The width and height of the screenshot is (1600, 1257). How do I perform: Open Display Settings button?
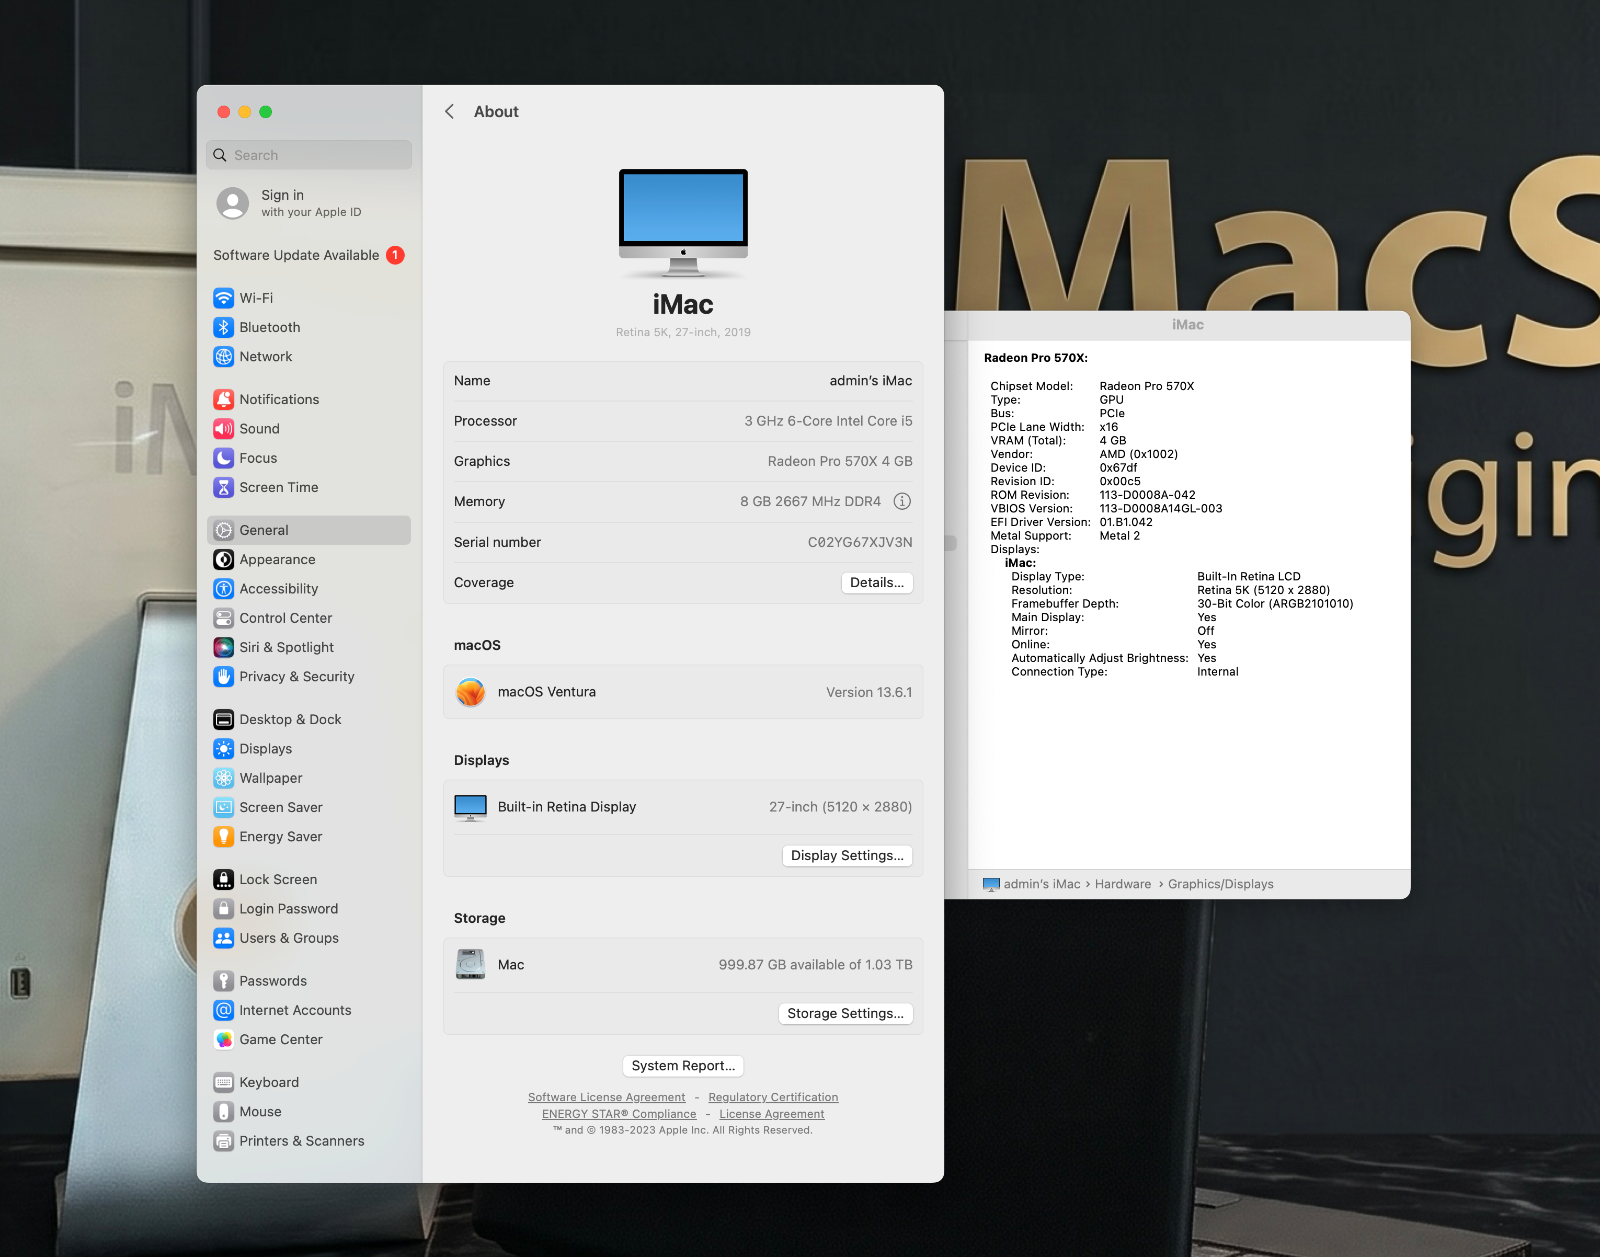(x=847, y=855)
